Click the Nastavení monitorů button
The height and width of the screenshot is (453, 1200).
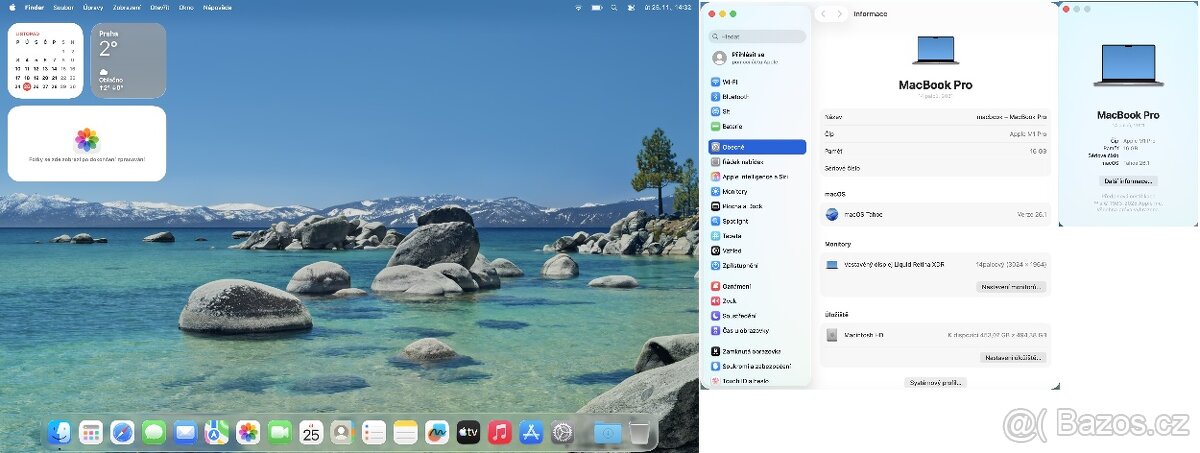click(1011, 287)
